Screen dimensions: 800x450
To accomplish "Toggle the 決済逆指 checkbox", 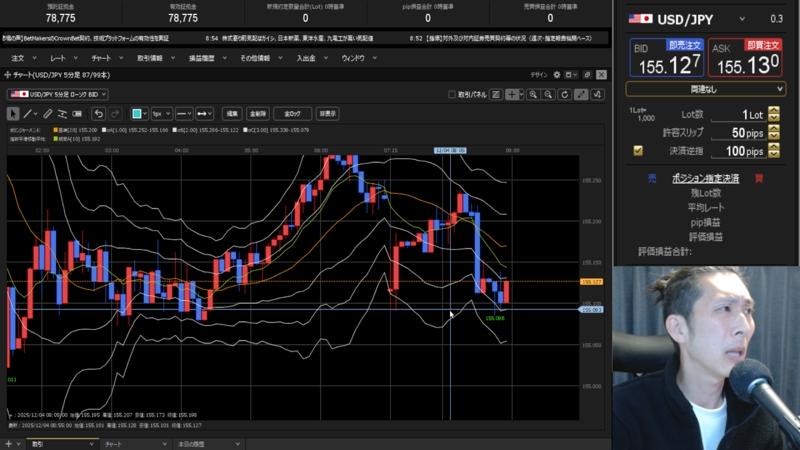I will coord(638,151).
